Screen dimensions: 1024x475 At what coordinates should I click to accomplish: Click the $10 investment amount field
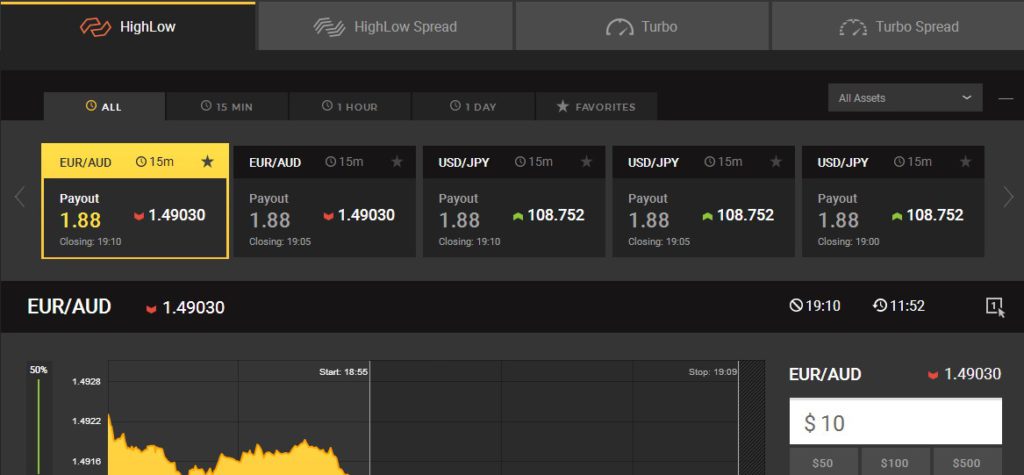(895, 422)
